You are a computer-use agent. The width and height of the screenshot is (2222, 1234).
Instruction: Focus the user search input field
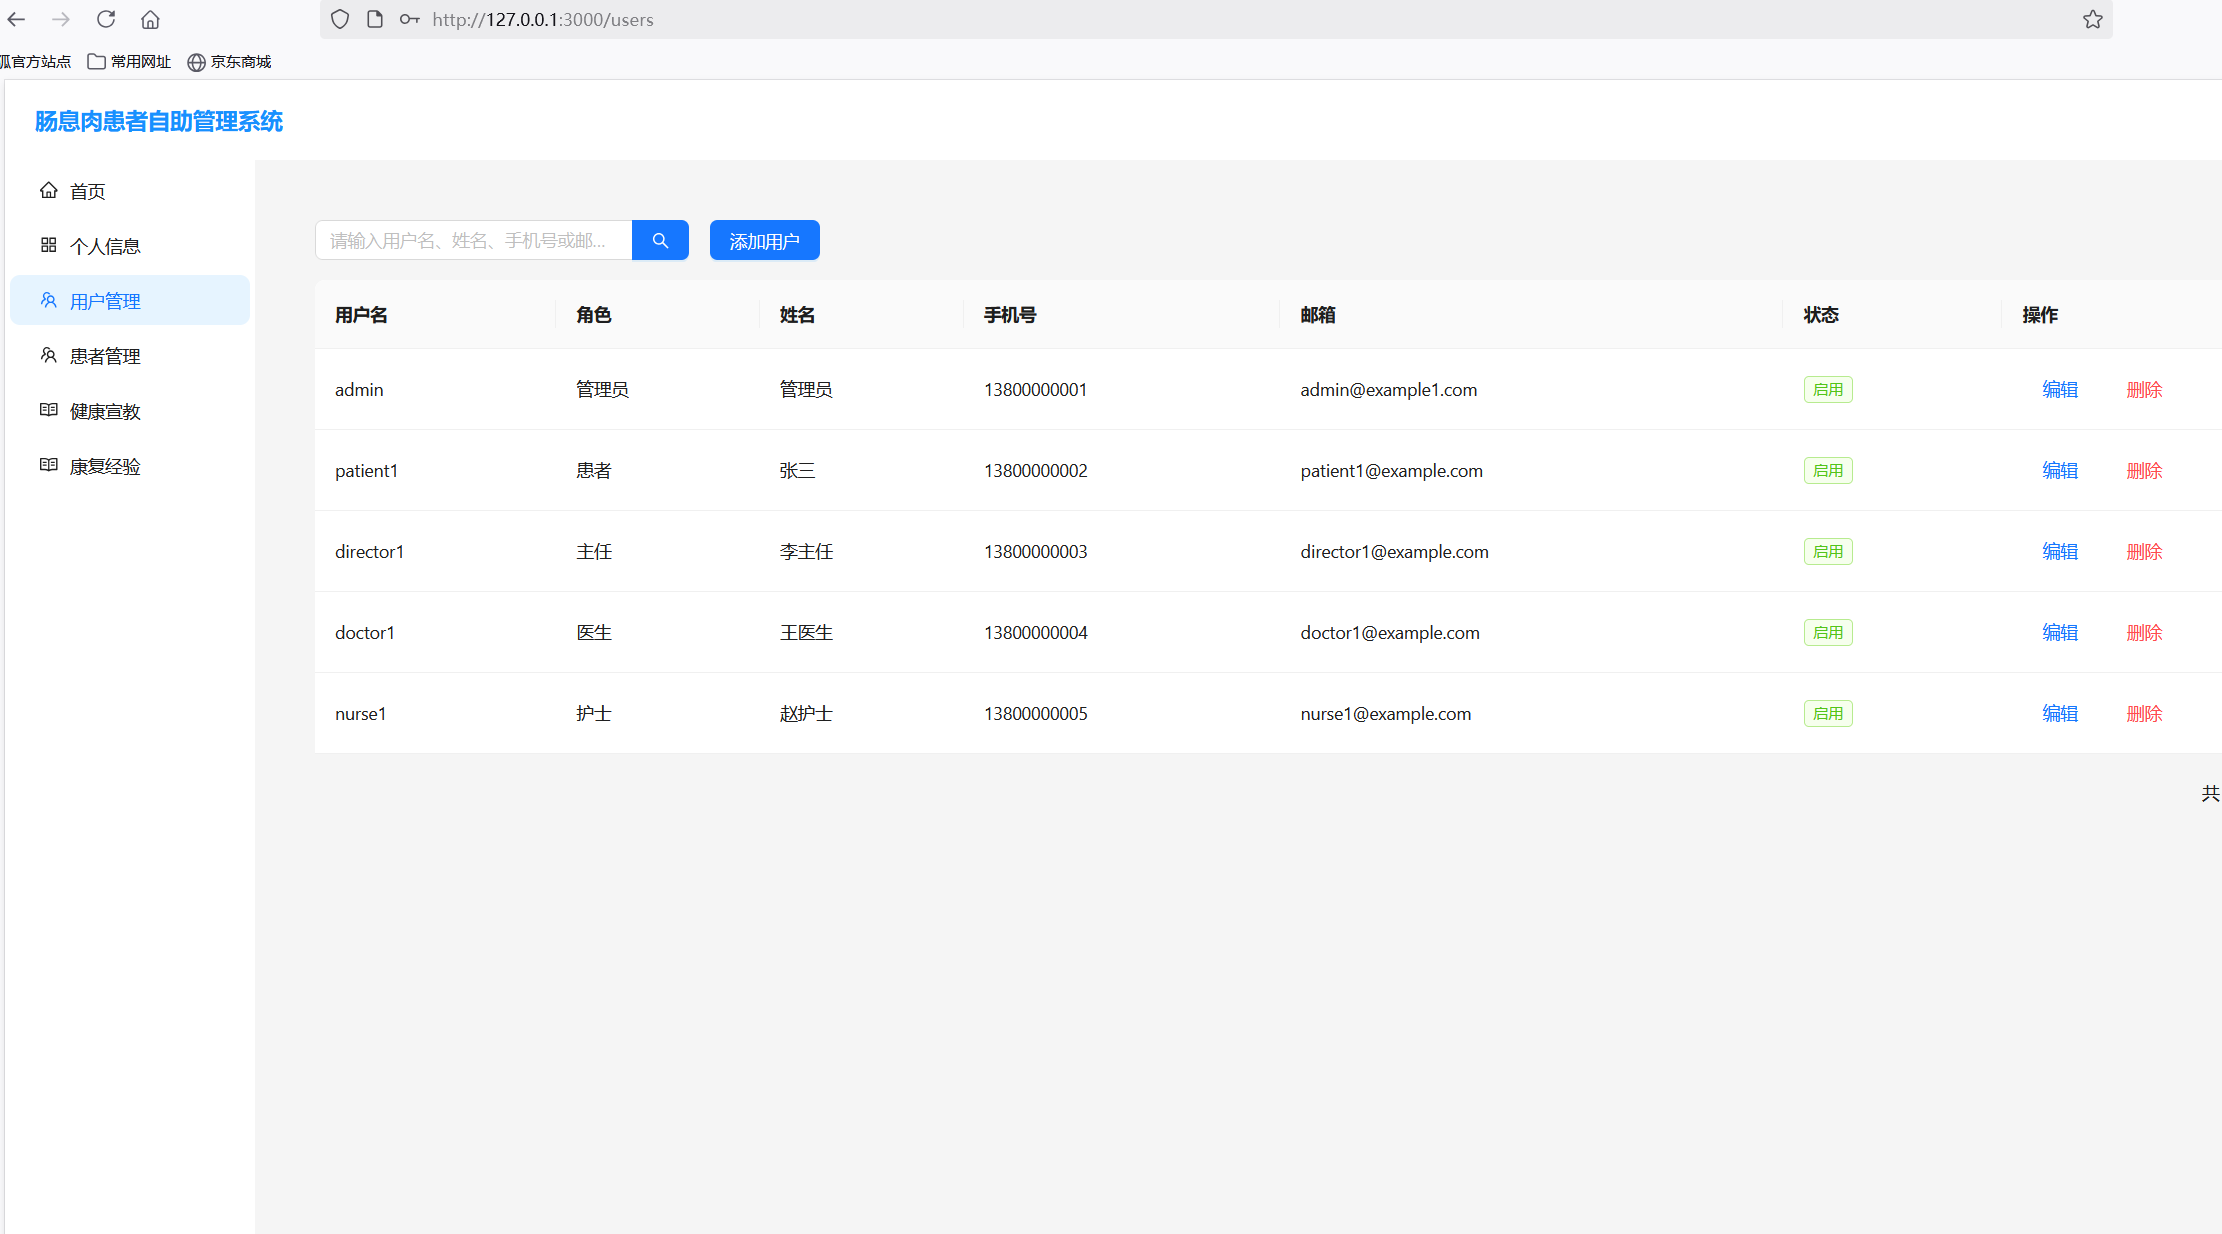(473, 240)
